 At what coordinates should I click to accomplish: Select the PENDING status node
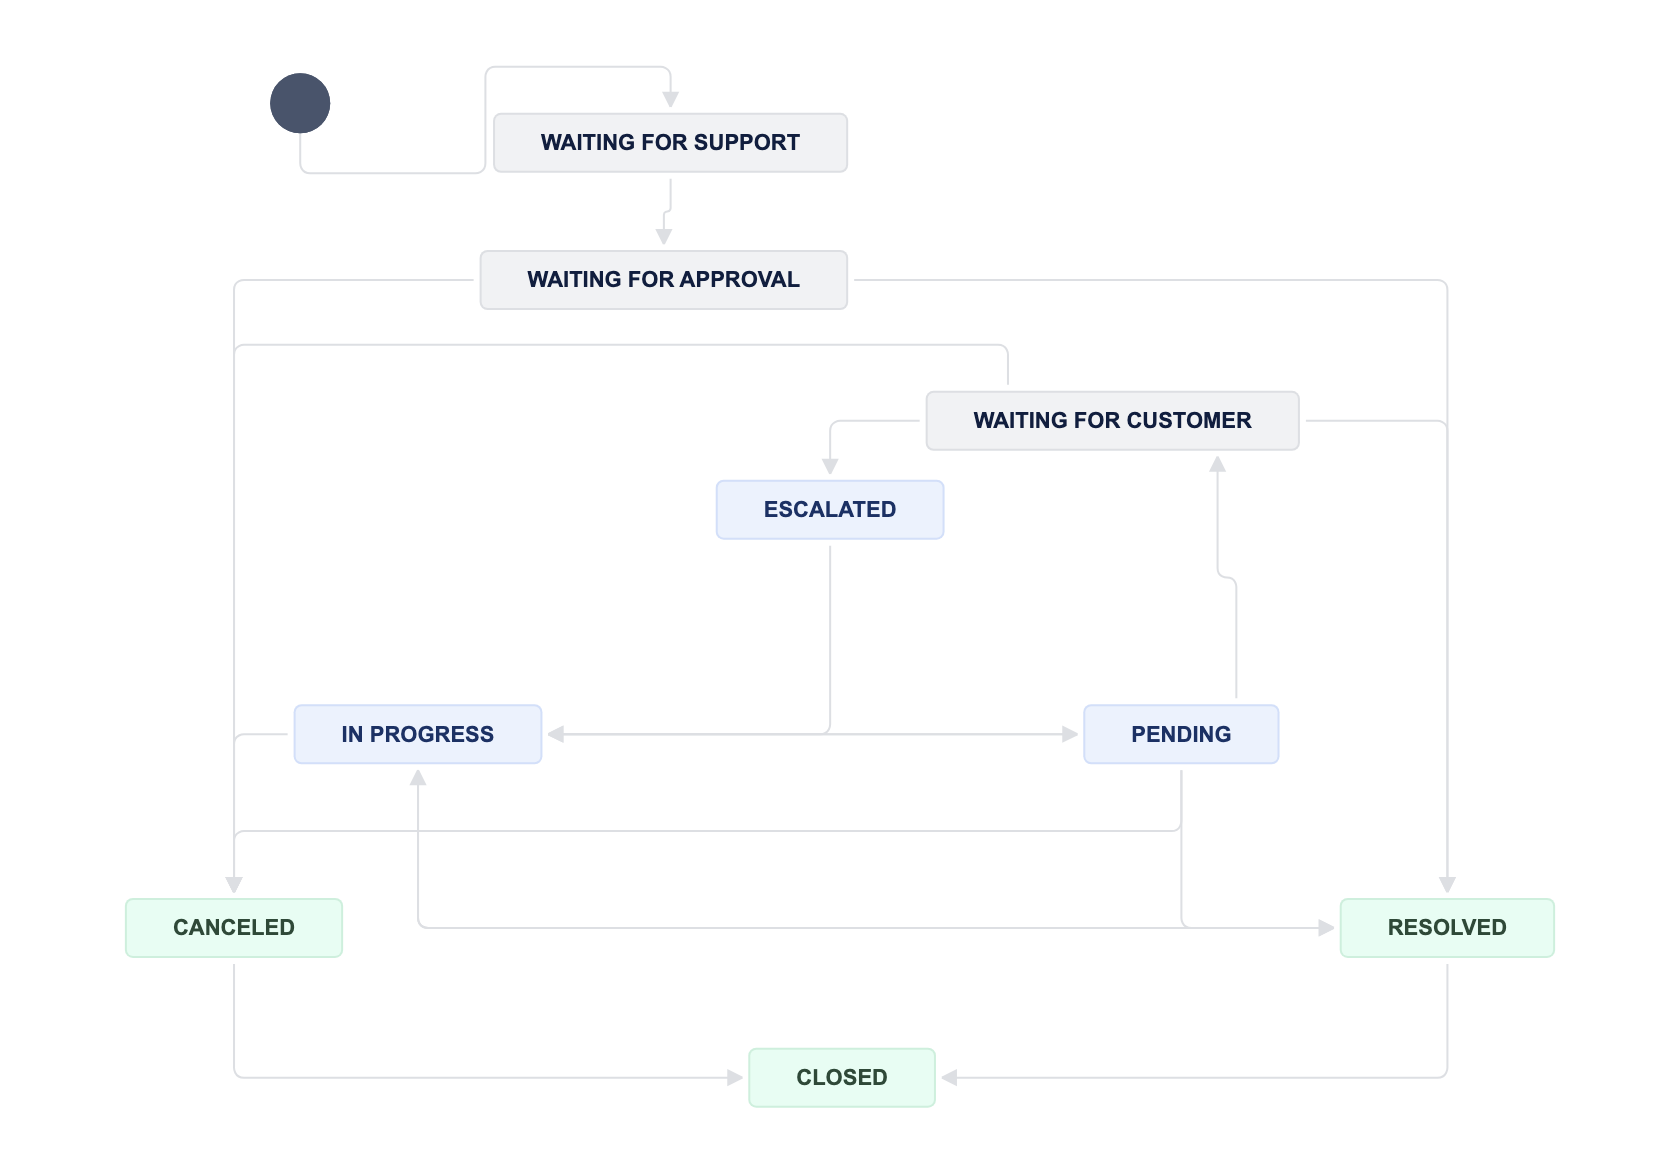pos(1181,734)
